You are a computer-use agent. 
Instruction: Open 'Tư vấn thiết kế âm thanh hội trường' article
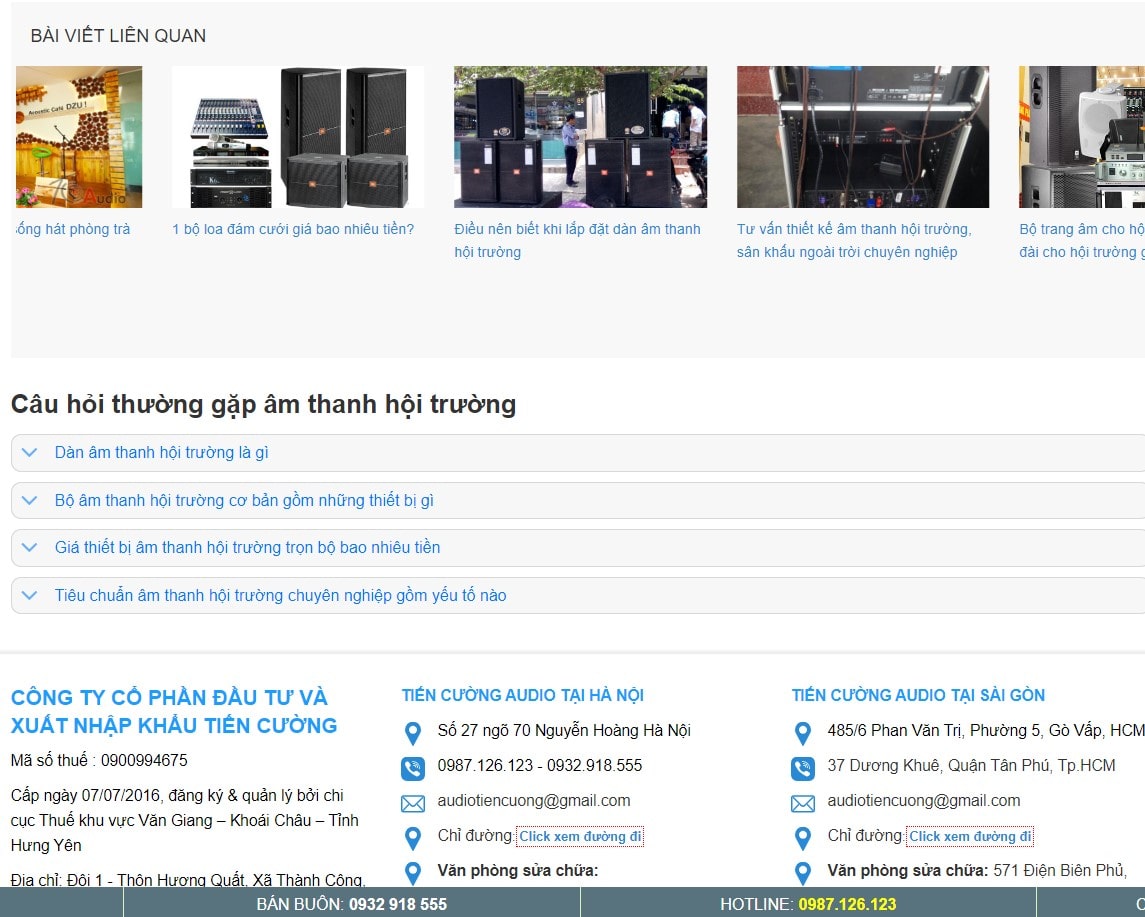click(854, 240)
